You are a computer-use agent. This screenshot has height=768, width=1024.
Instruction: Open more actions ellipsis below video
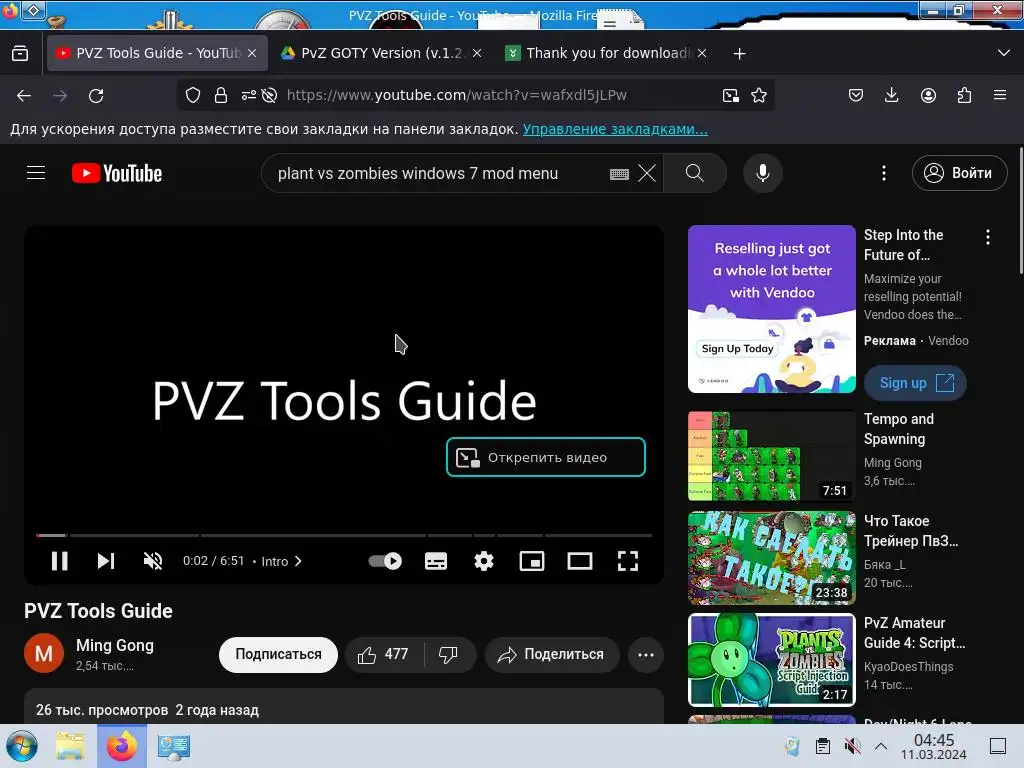(646, 655)
